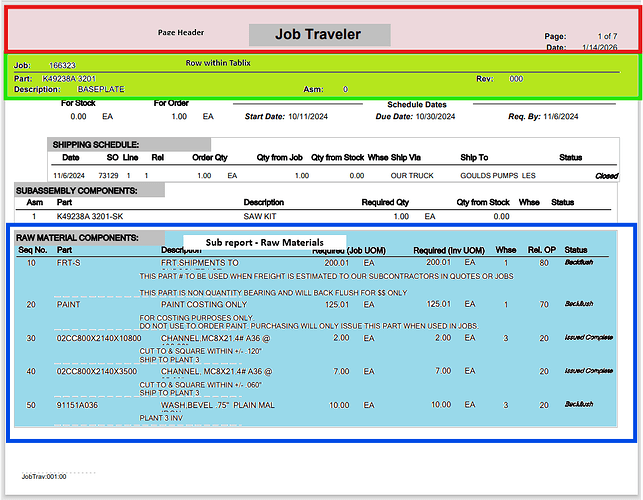Click the Start Date 10/11/2024
The image size is (643, 500).
pyautogui.click(x=308, y=116)
